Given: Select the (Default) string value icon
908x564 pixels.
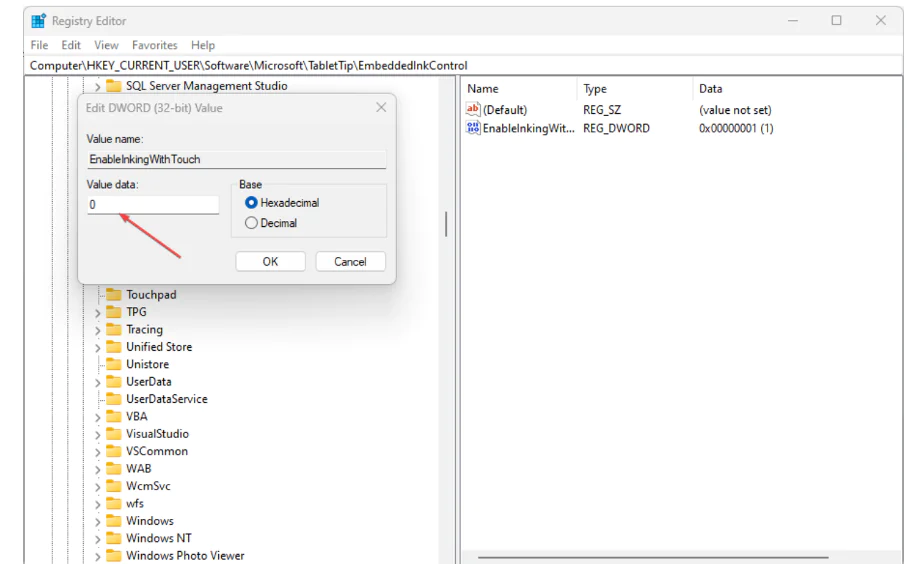Looking at the screenshot, I should 473,109.
